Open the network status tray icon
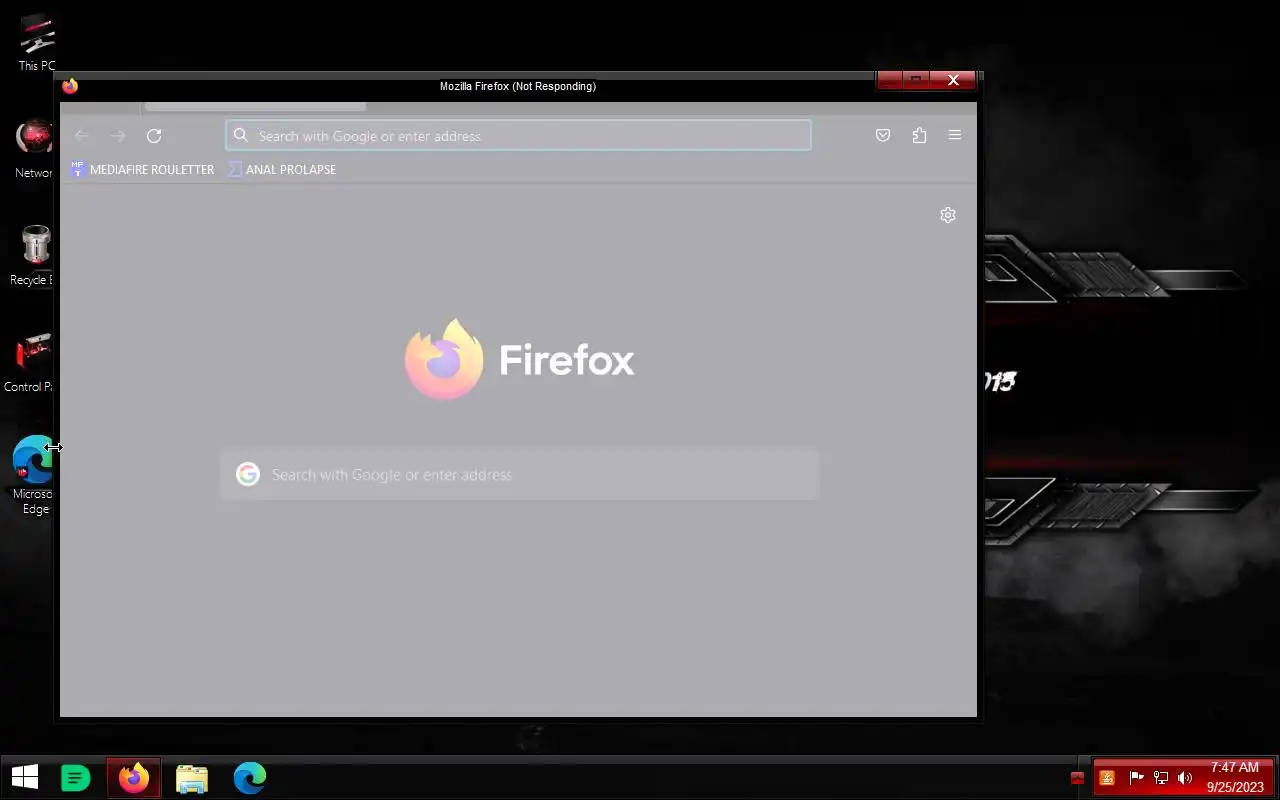Screen dimensions: 1280x800 (x=1161, y=778)
